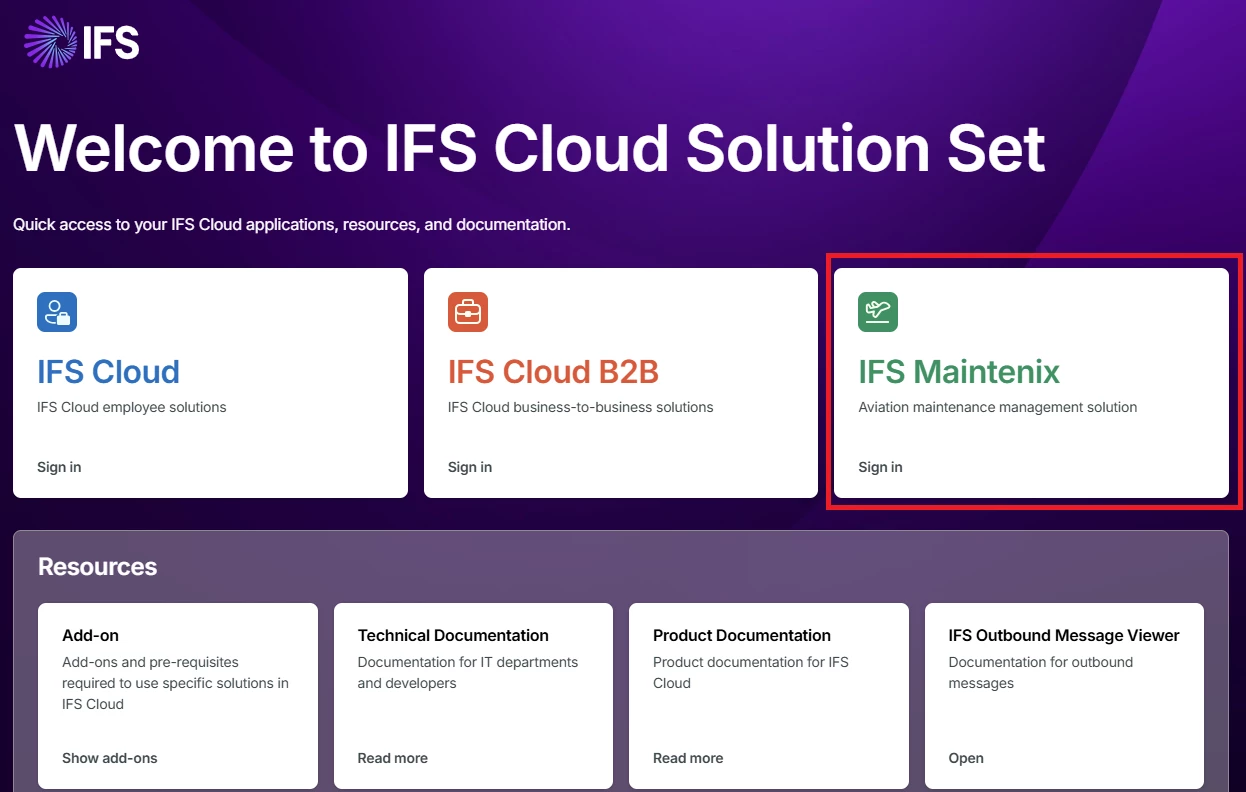
Task: Open the IFS Maintenix title
Action: coord(959,371)
